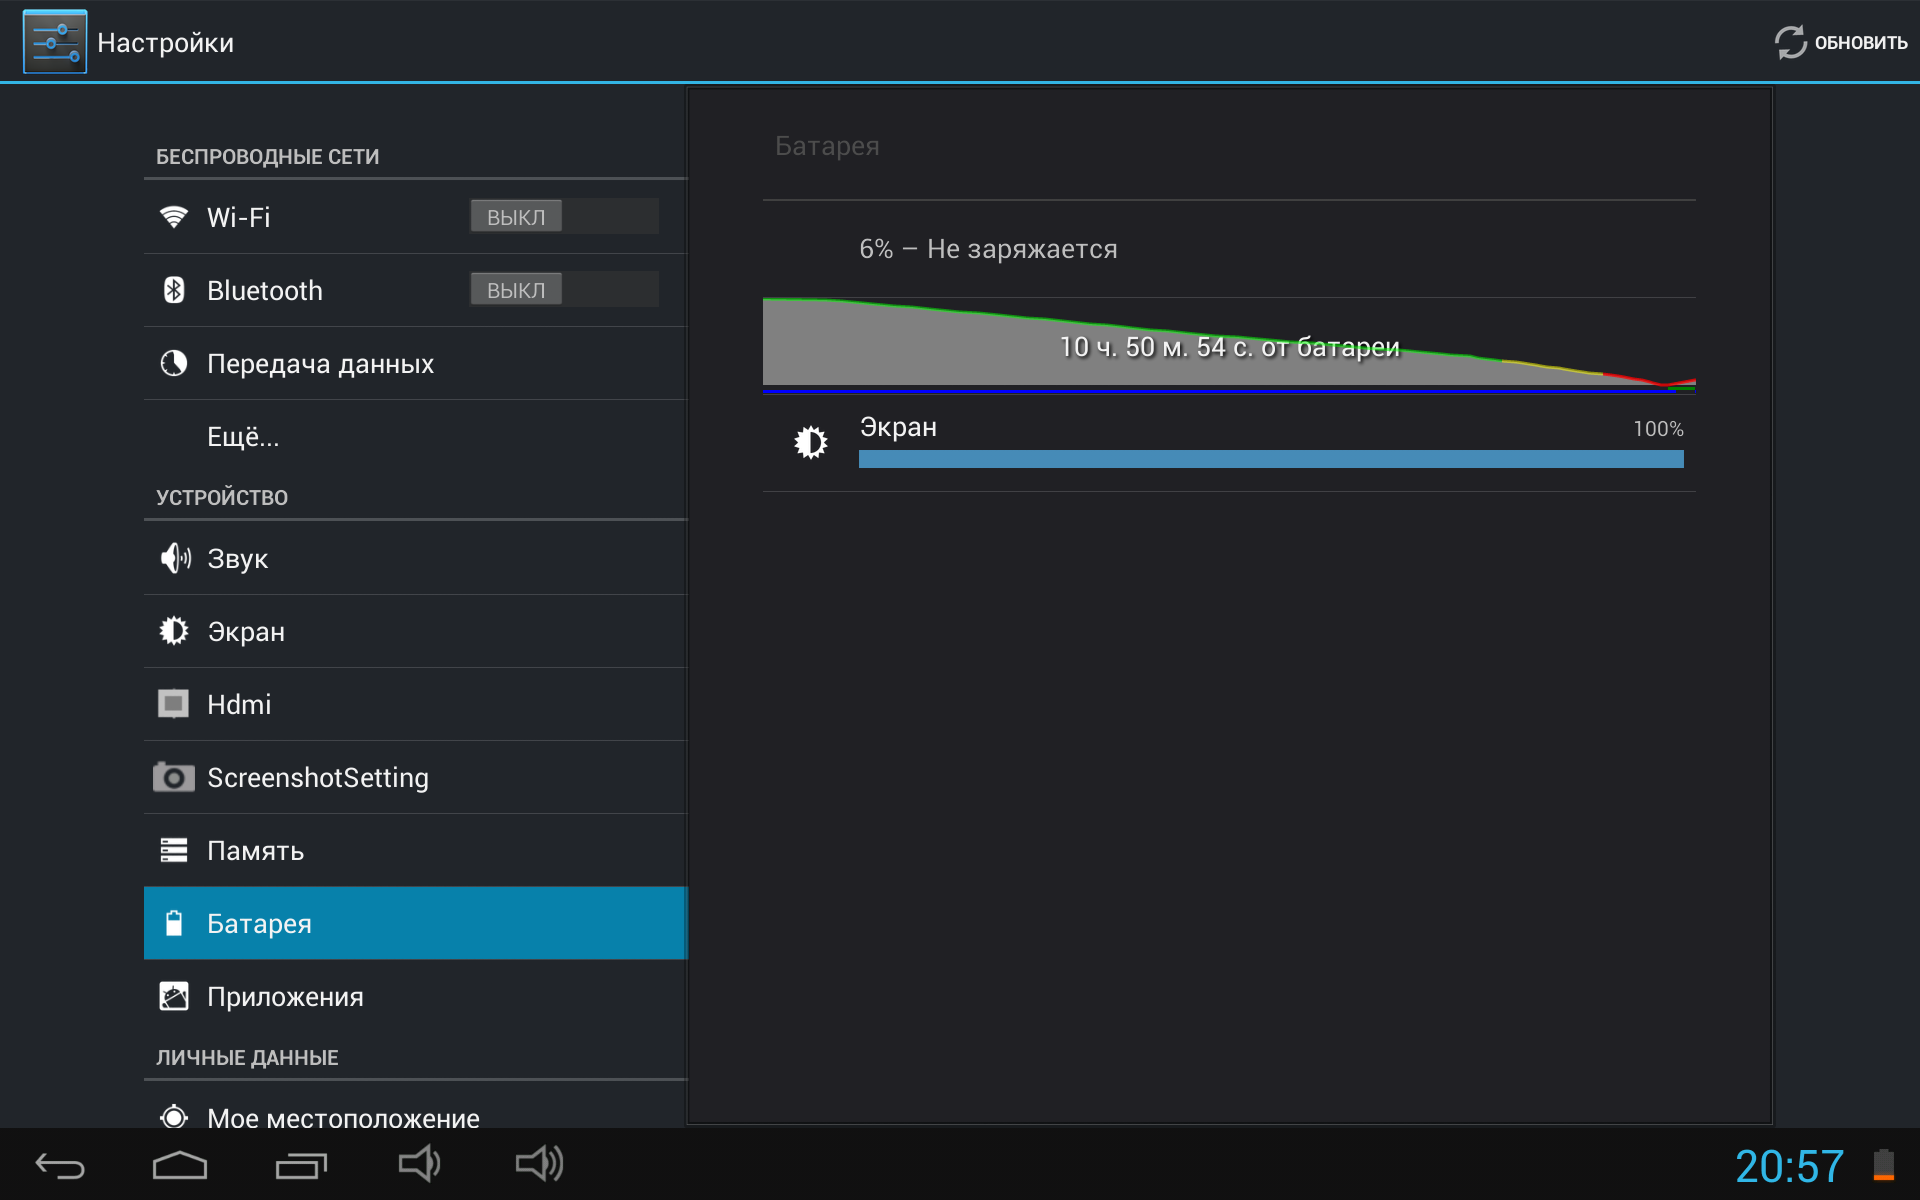Click the data usage pie icon
This screenshot has height=1200, width=1920.
coord(174,363)
